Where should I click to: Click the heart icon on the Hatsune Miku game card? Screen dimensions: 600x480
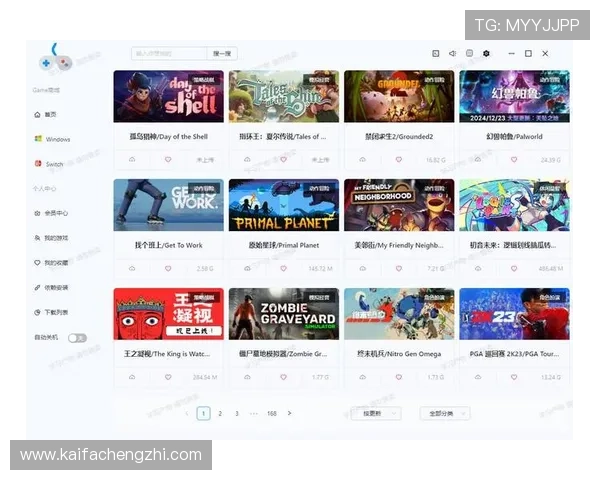tap(514, 268)
